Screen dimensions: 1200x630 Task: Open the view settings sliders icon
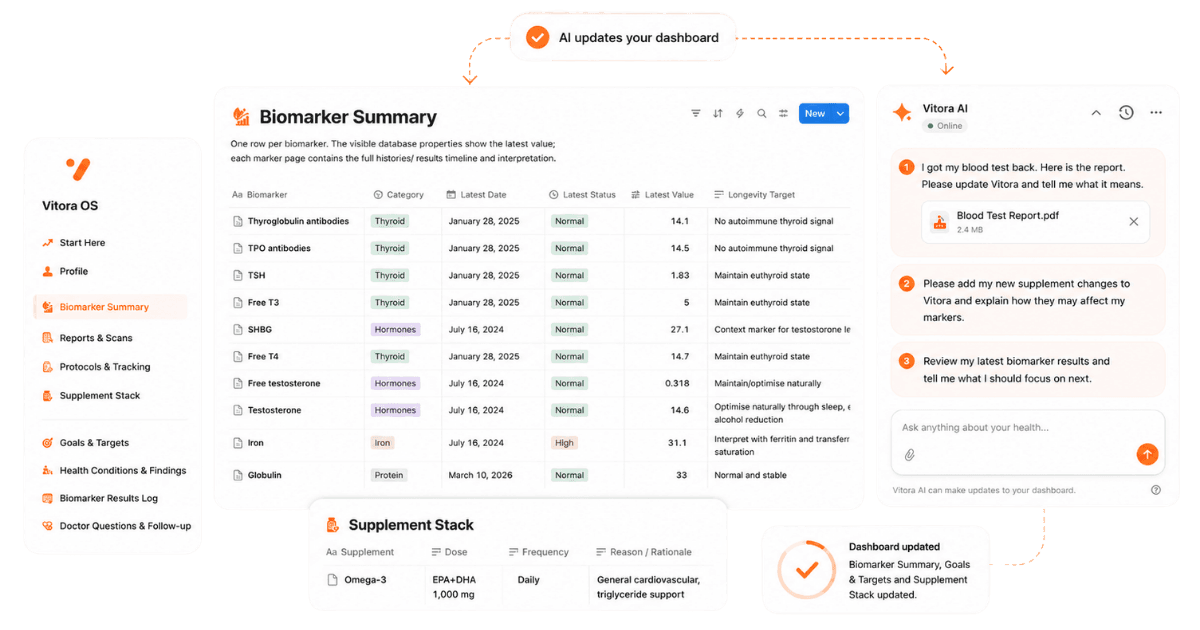(x=784, y=114)
